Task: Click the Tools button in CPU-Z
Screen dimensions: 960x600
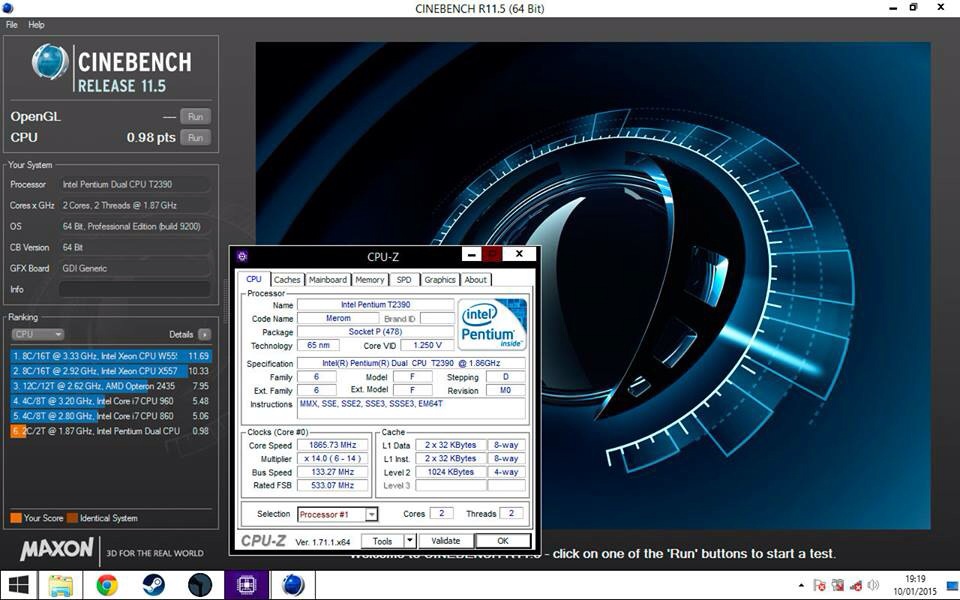Action: pos(382,541)
